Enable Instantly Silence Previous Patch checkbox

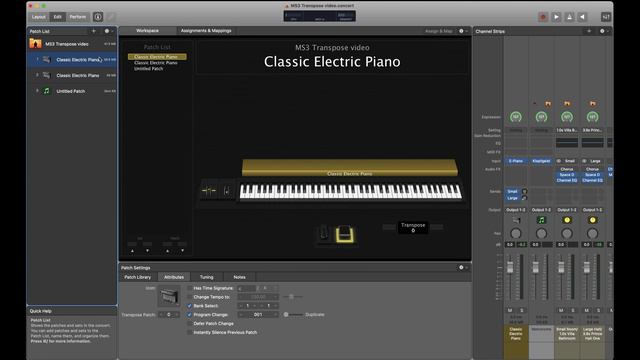(189, 332)
